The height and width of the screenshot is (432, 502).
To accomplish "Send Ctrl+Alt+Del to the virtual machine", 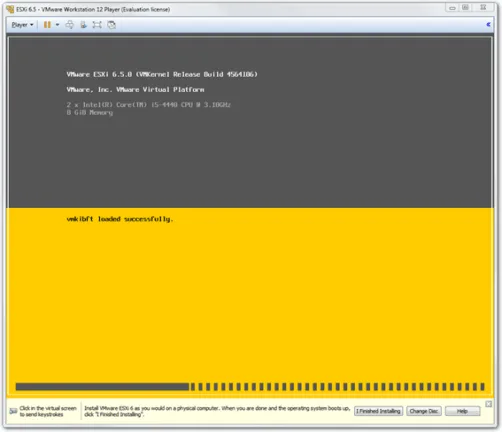I will 70,25.
